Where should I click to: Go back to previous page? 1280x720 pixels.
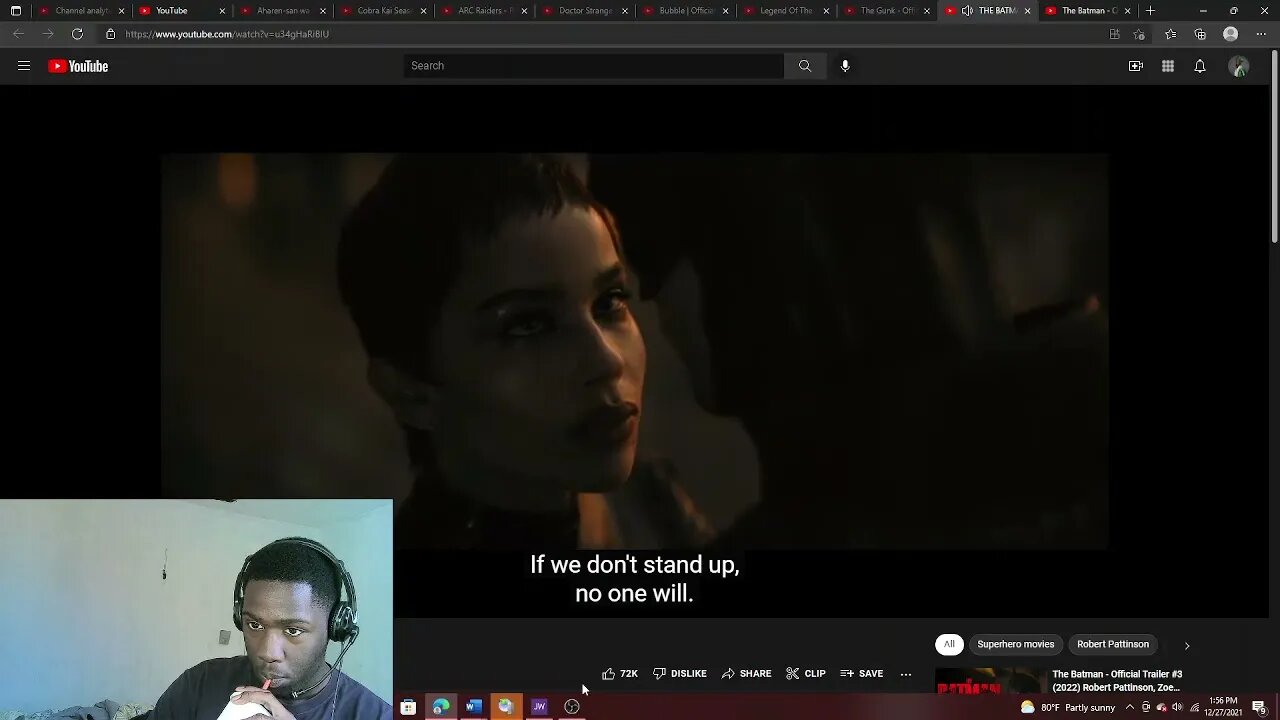[x=18, y=34]
